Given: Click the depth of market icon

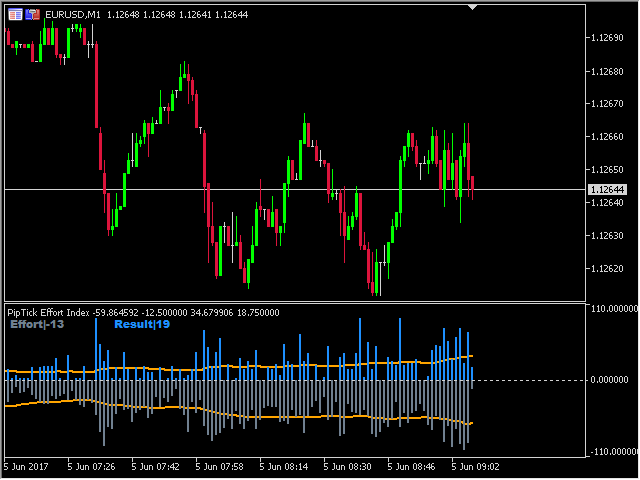Looking at the screenshot, I should [33, 15].
